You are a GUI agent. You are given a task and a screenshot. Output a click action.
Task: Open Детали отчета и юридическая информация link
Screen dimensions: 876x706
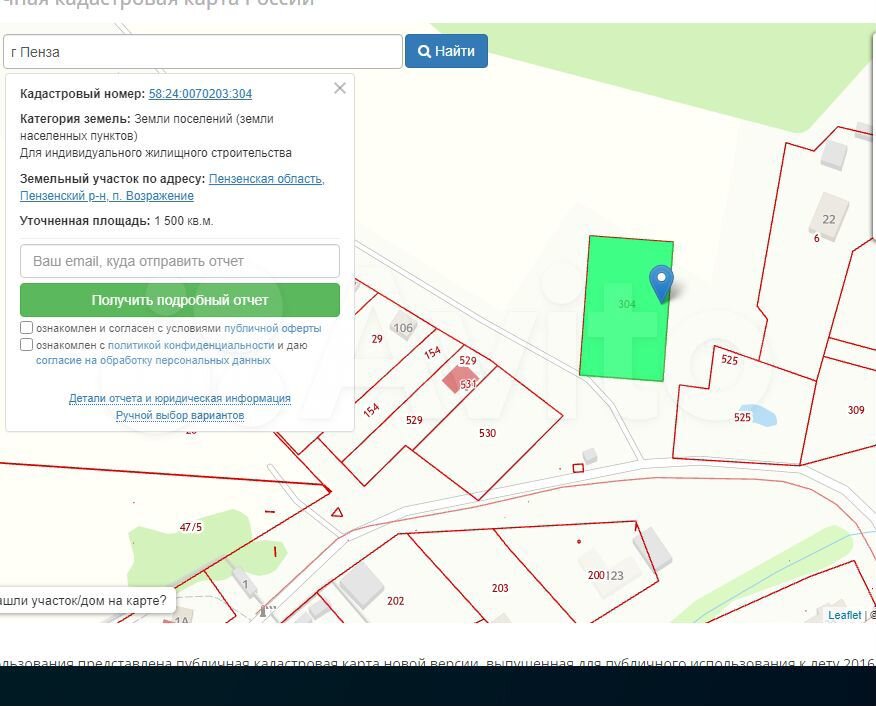[180, 398]
